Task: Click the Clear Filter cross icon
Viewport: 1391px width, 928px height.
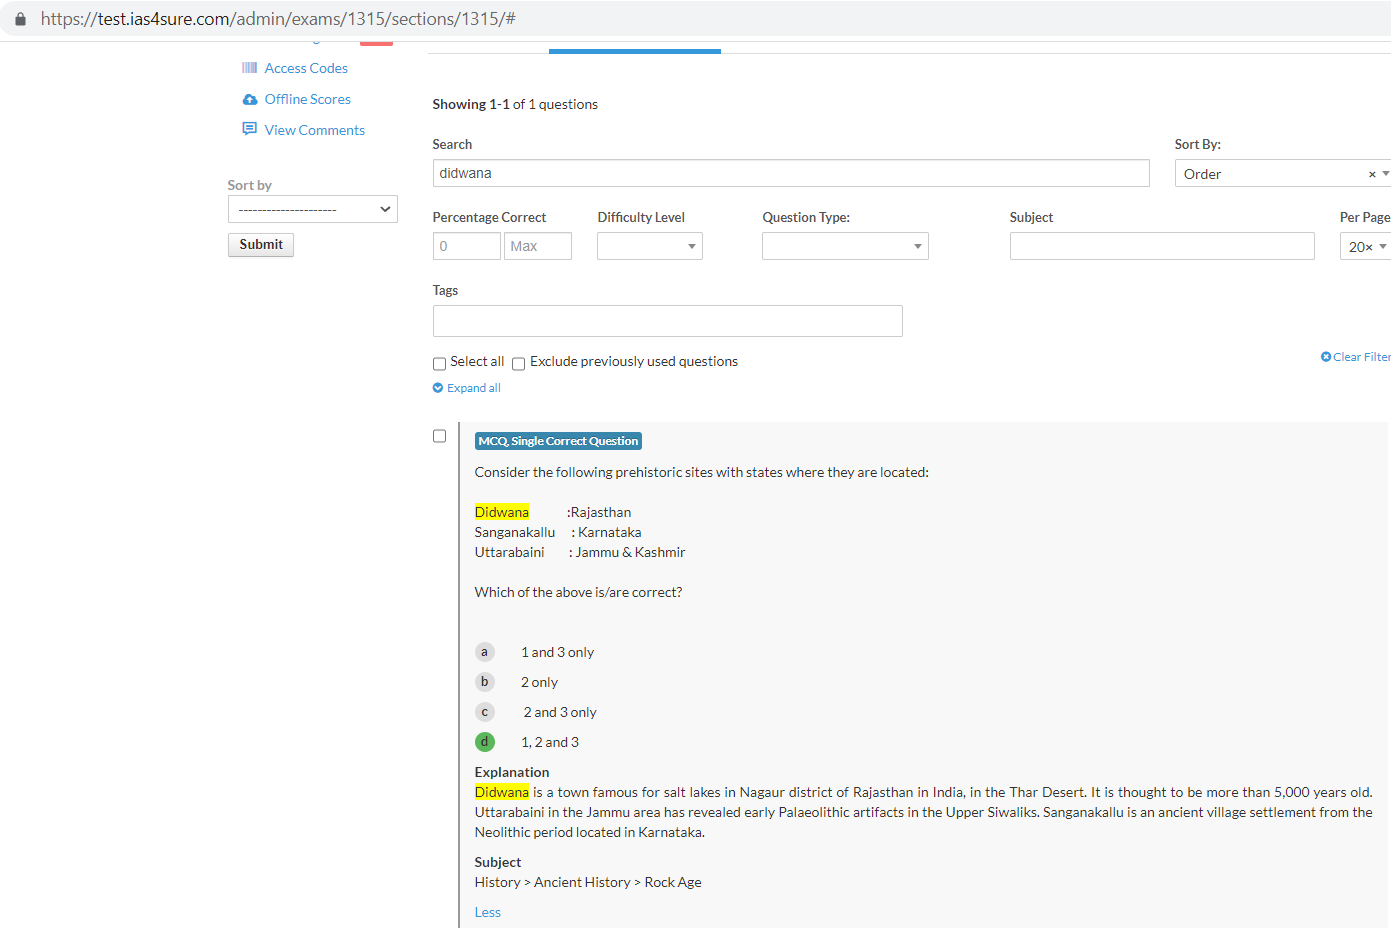Action: [x=1326, y=357]
